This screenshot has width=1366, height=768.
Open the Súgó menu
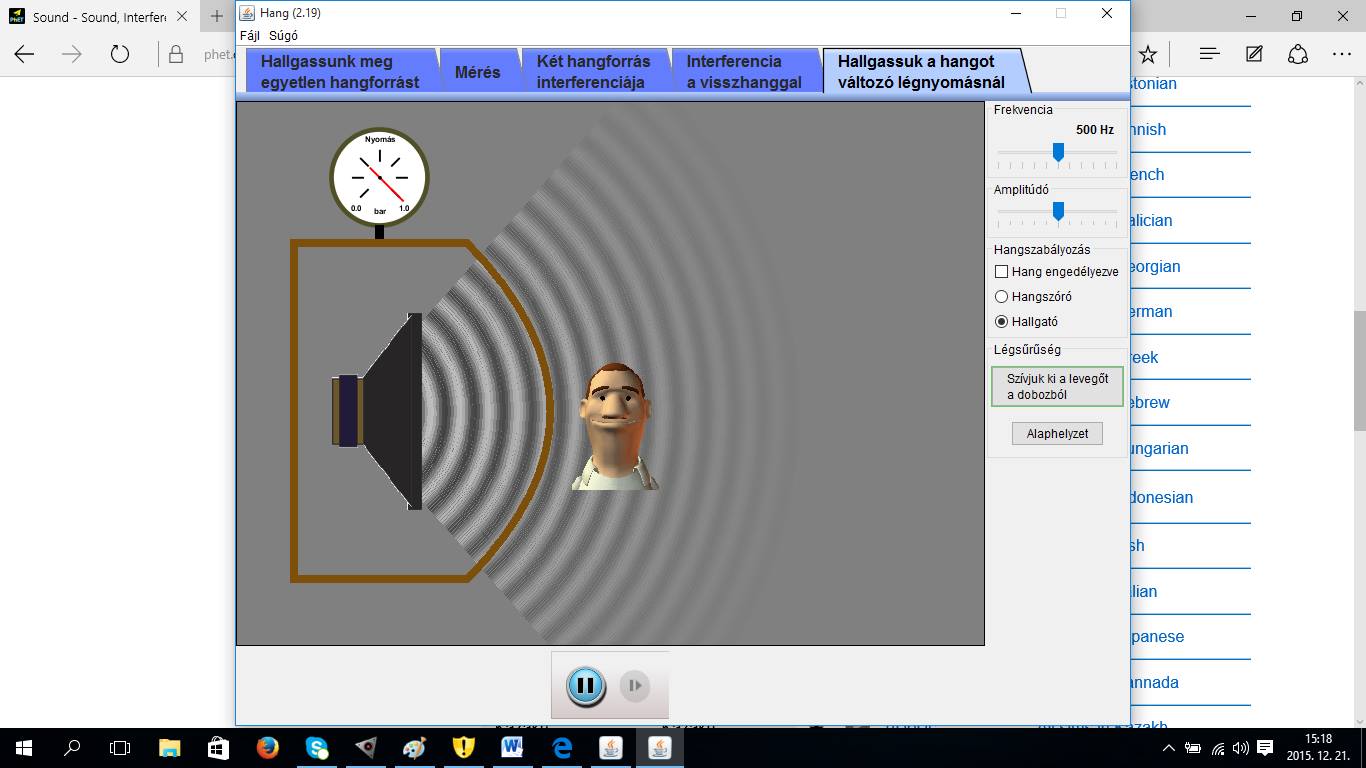pyautogui.click(x=283, y=36)
